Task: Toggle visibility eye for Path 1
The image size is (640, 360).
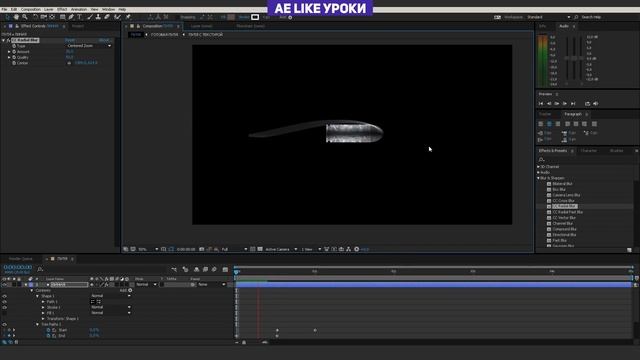Action: tap(4, 302)
